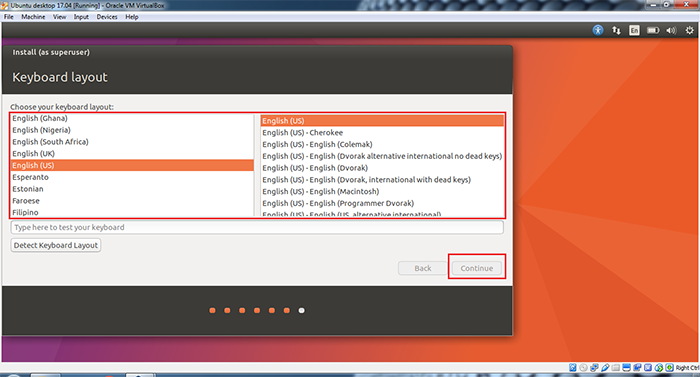Viewport: 700px width, 377px height.
Task: Select English (Ghana) layout
Action: 132,118
